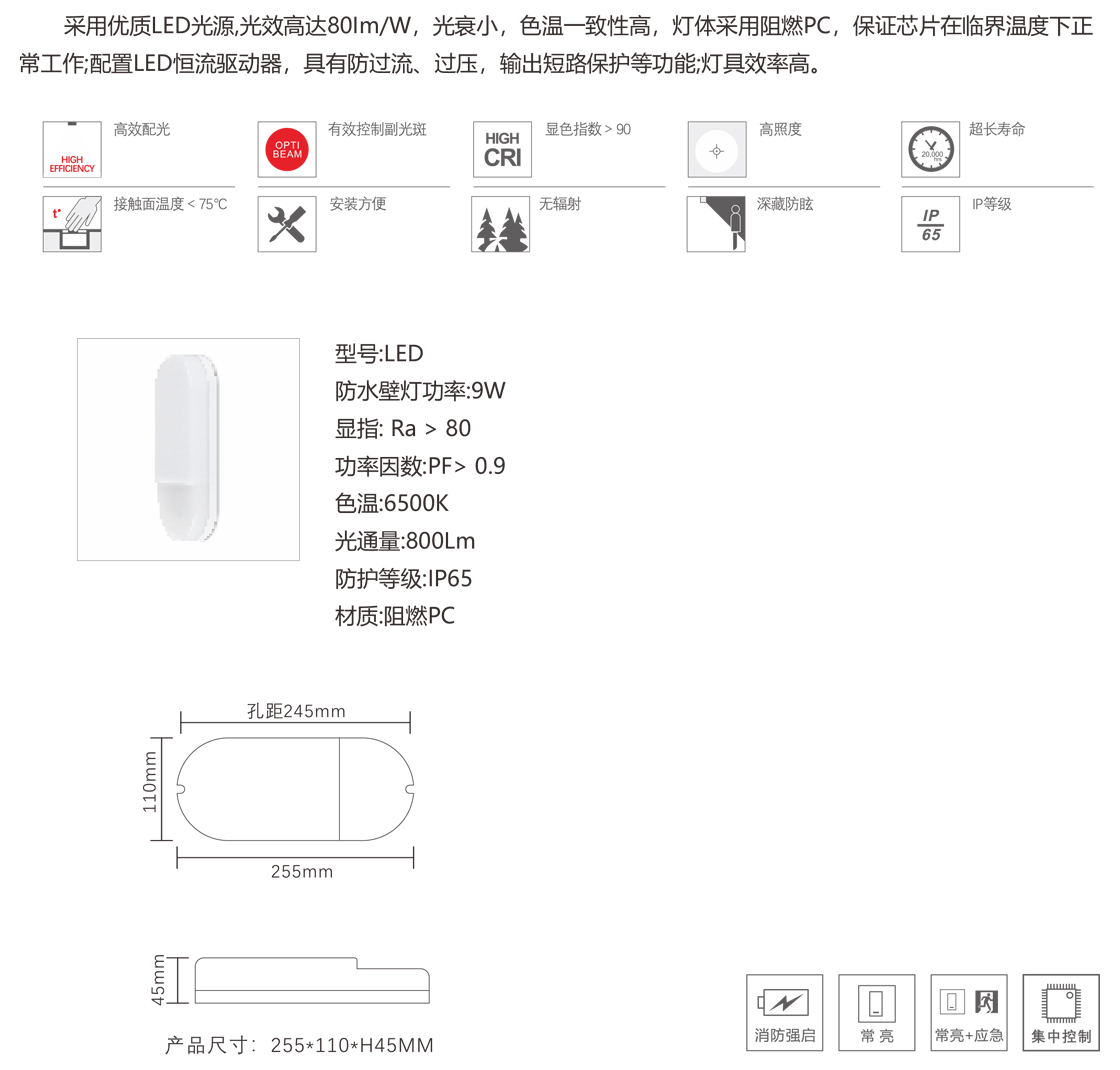This screenshot has width=1120, height=1070.
Task: Select the wrench and screwdriver installation icon
Action: 287,224
